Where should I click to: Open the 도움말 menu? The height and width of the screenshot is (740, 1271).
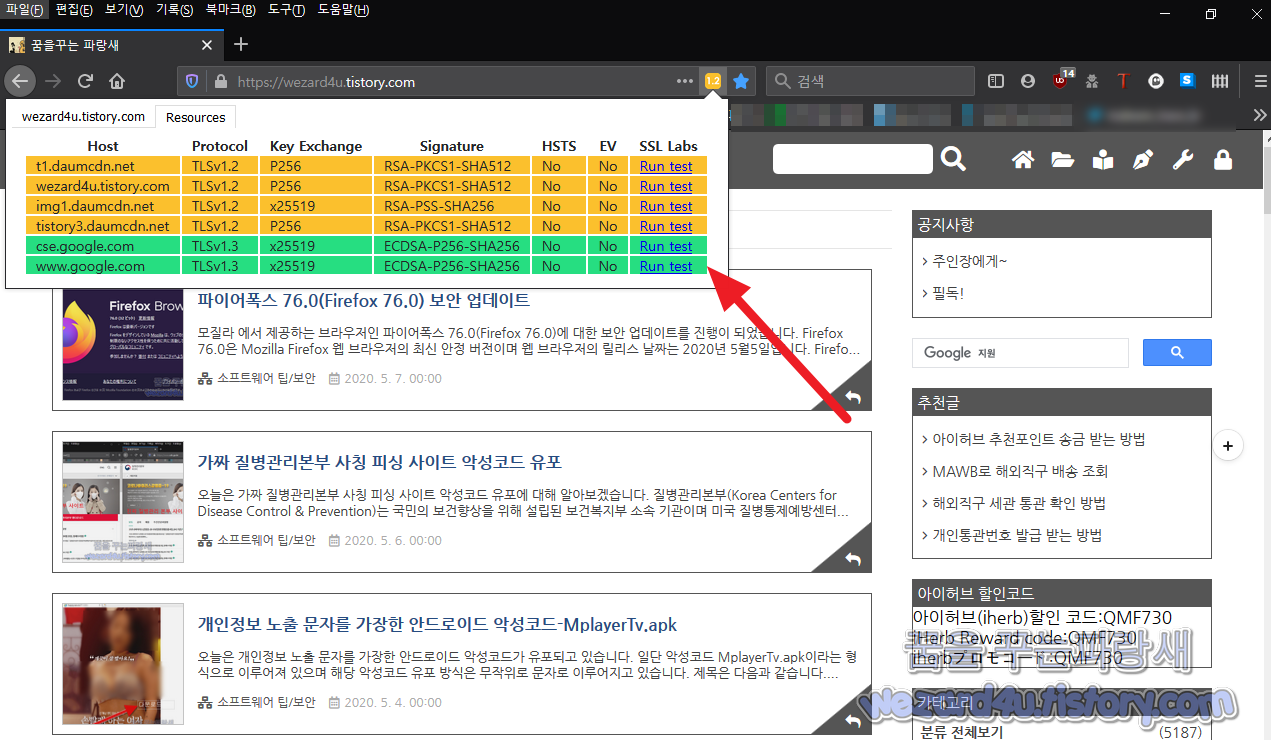[343, 10]
